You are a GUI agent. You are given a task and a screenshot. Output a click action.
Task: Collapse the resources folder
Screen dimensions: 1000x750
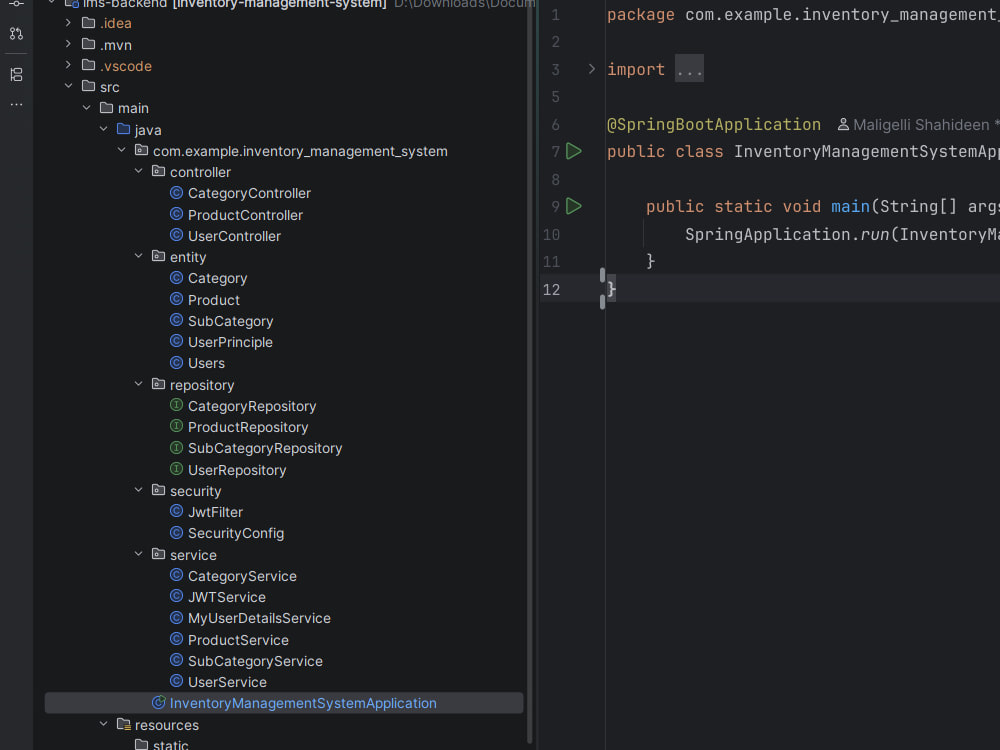[x=103, y=724]
